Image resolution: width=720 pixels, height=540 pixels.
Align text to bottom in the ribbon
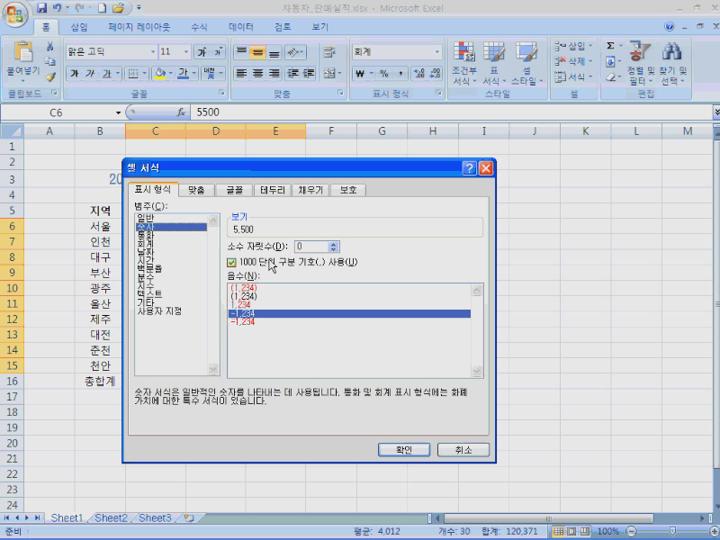coord(274,52)
